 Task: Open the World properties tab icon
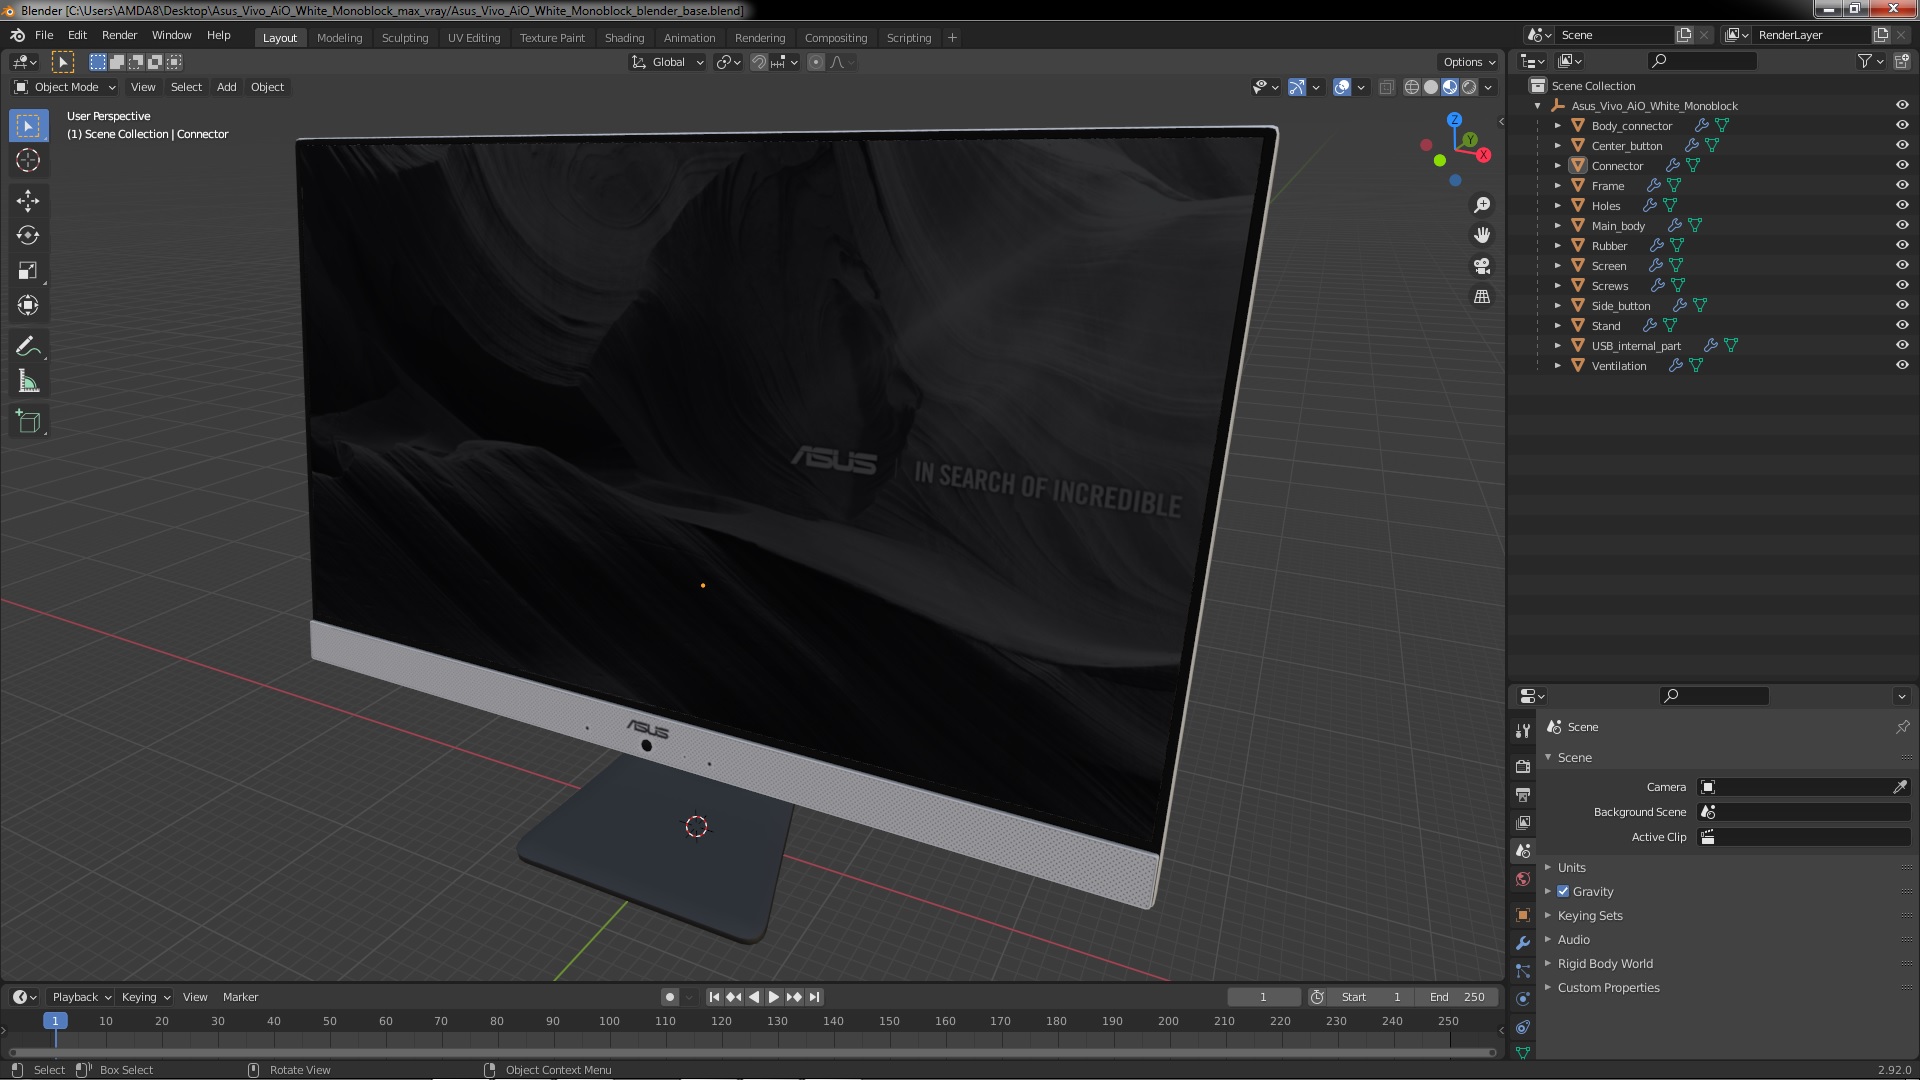coord(1523,880)
